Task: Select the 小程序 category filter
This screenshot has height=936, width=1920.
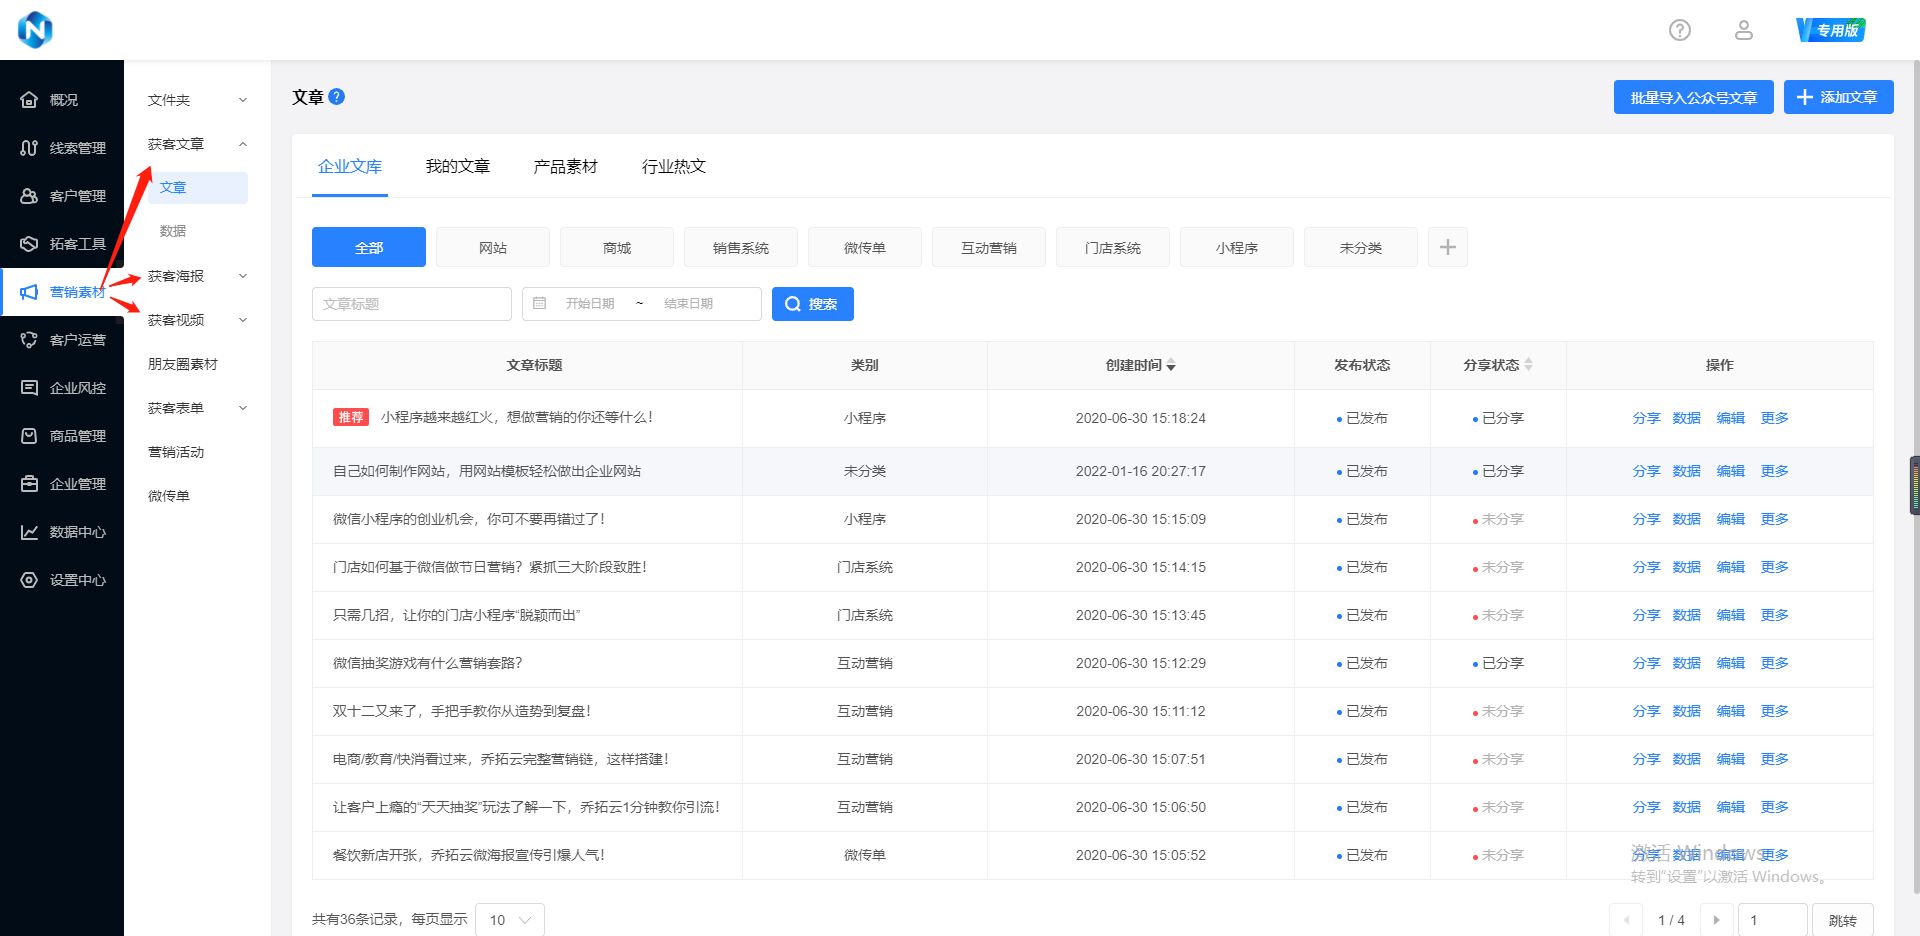Action: click(x=1236, y=247)
